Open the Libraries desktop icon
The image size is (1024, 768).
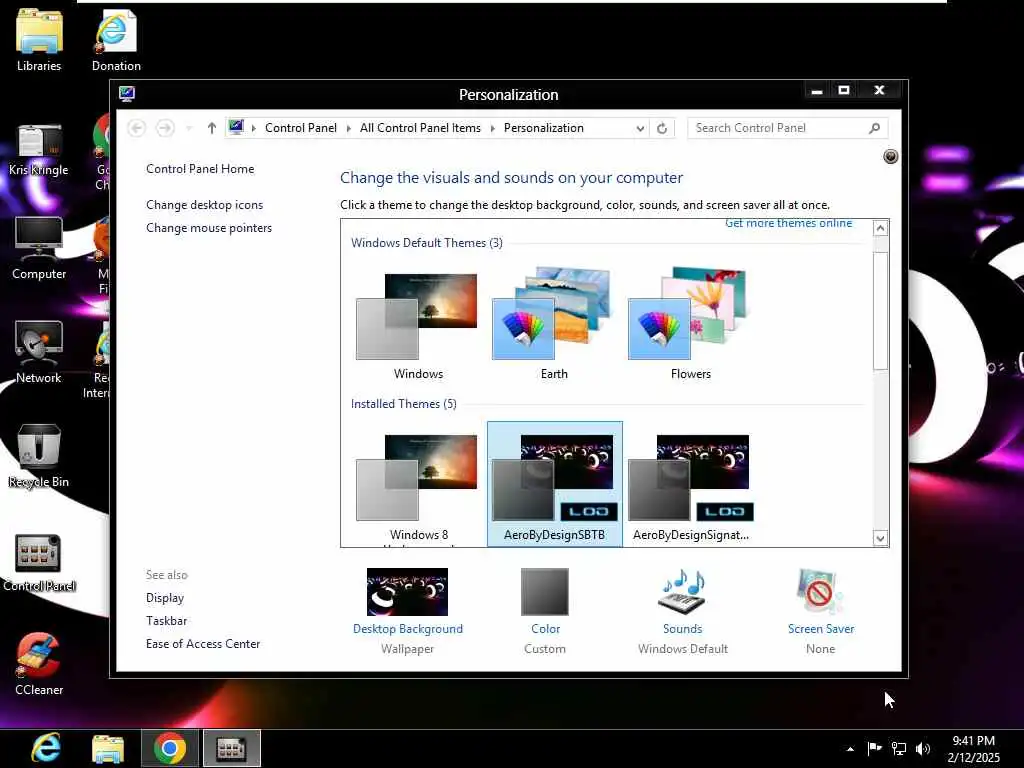(39, 39)
